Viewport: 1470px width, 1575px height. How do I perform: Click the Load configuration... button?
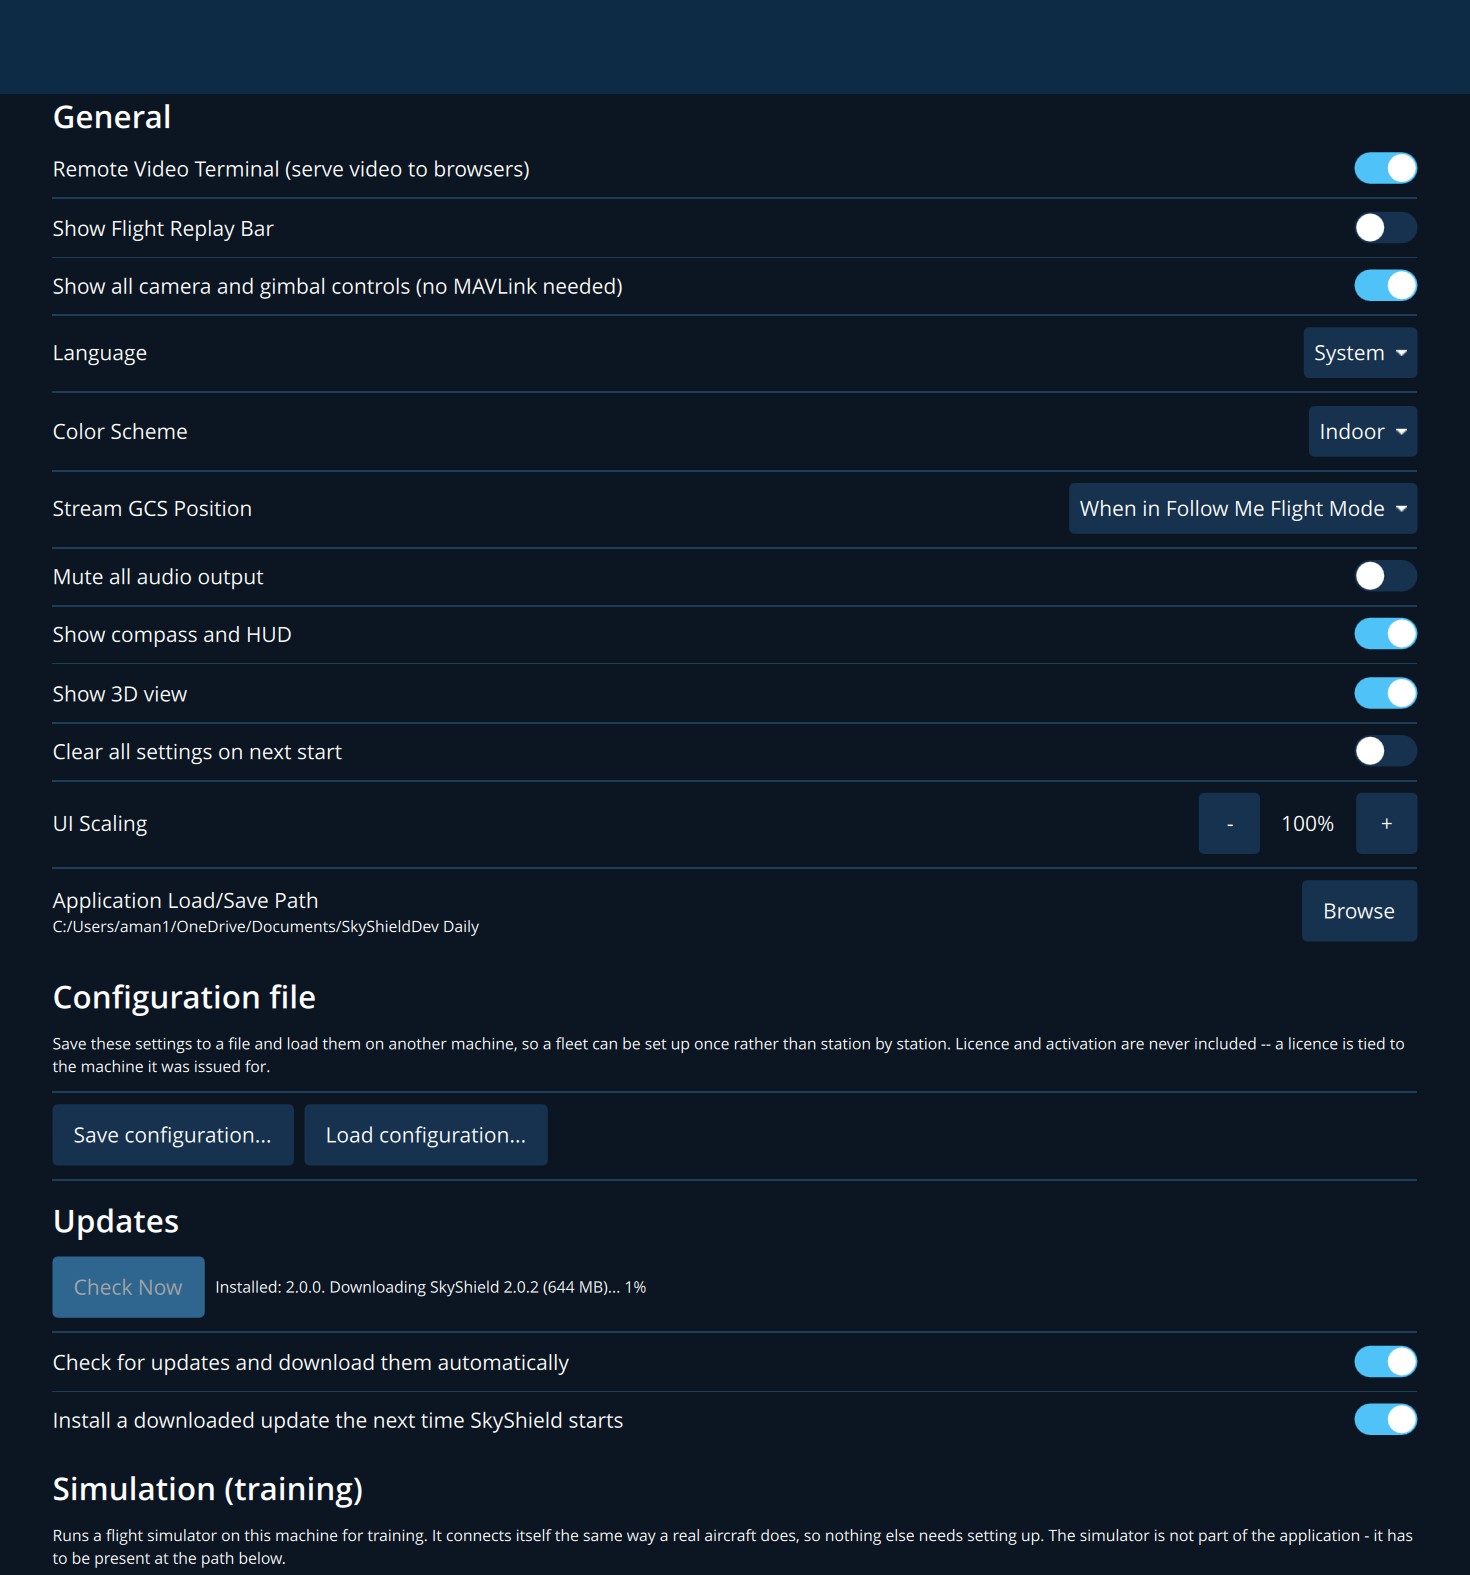pyautogui.click(x=426, y=1135)
